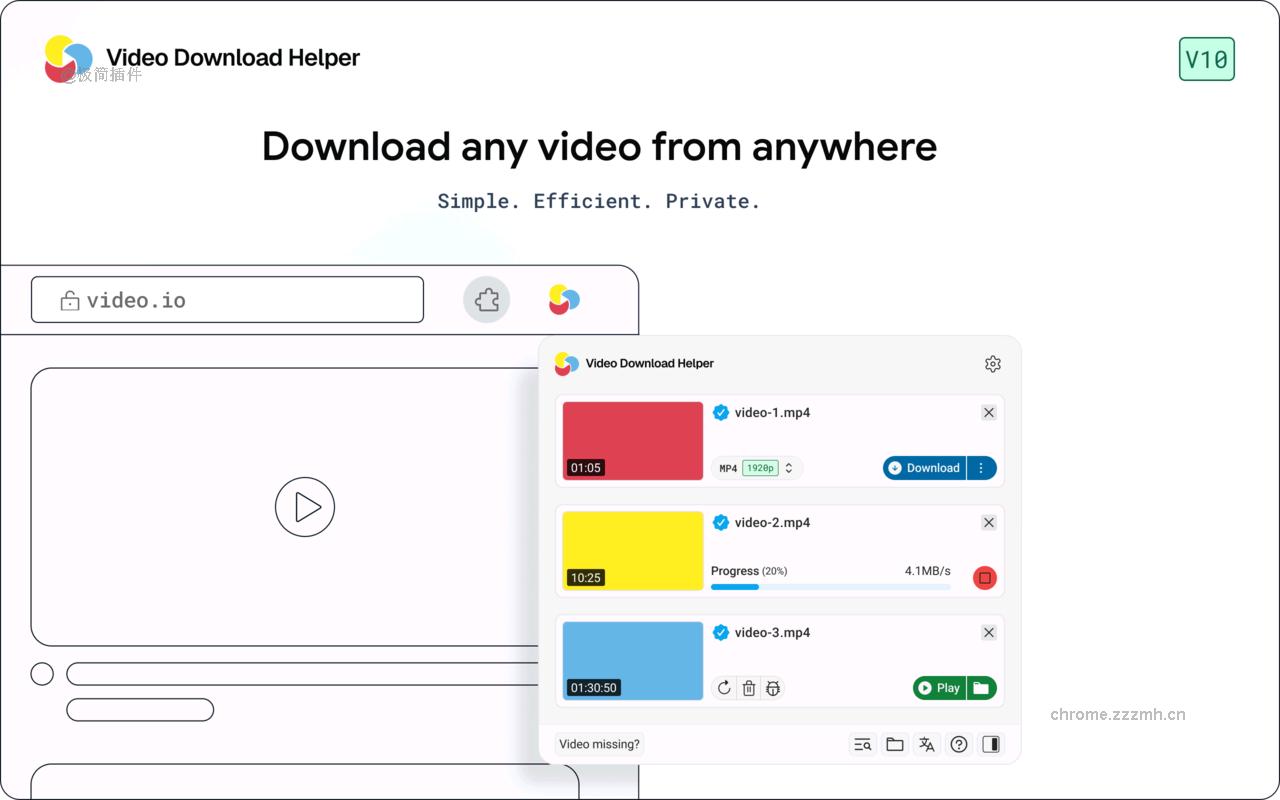The width and height of the screenshot is (1280, 800).
Task: Click the video.io address bar
Action: 227,300
